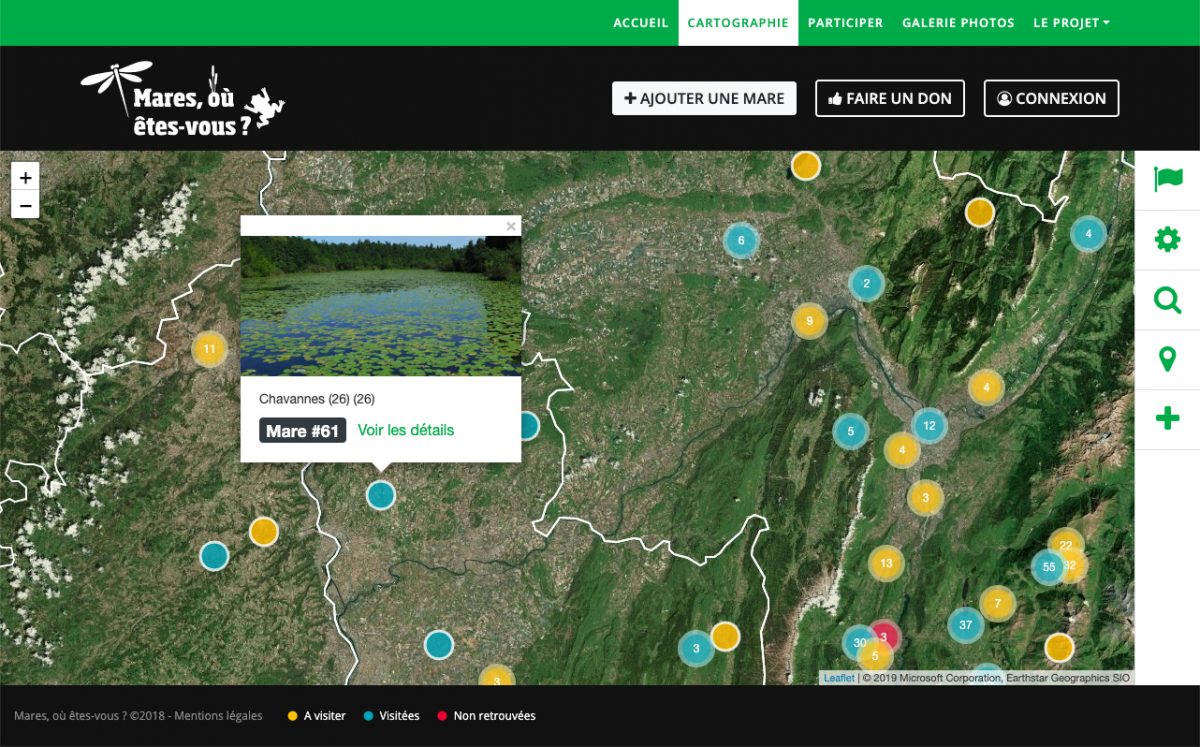Close the Chavannes pond popup
Image resolution: width=1200 pixels, height=747 pixels.
[x=511, y=227]
